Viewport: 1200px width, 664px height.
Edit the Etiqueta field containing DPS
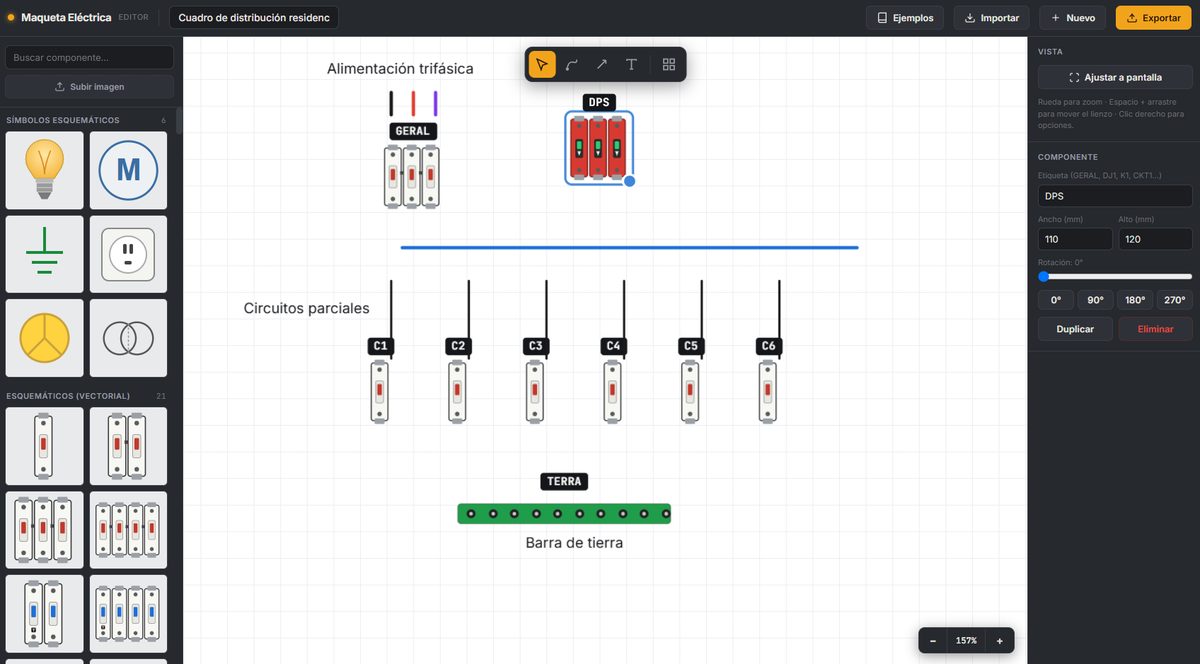pos(1115,196)
